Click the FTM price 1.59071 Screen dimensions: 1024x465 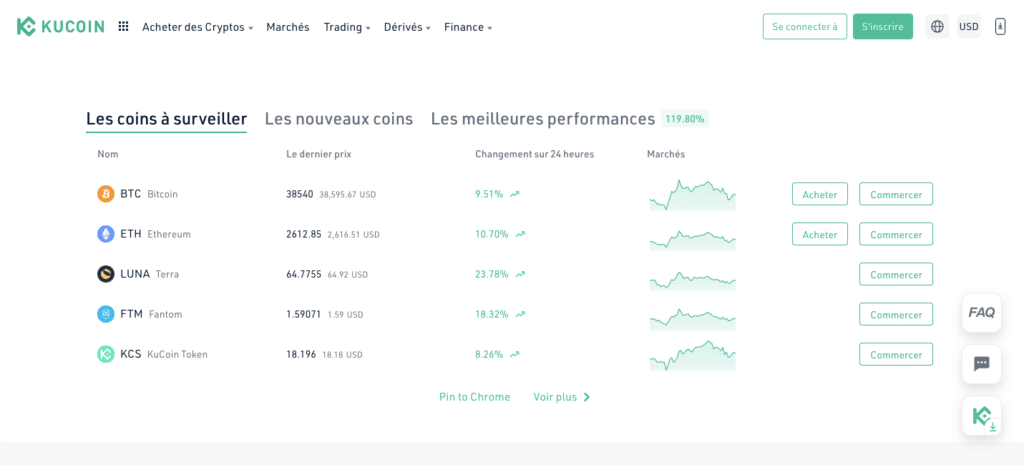(304, 314)
